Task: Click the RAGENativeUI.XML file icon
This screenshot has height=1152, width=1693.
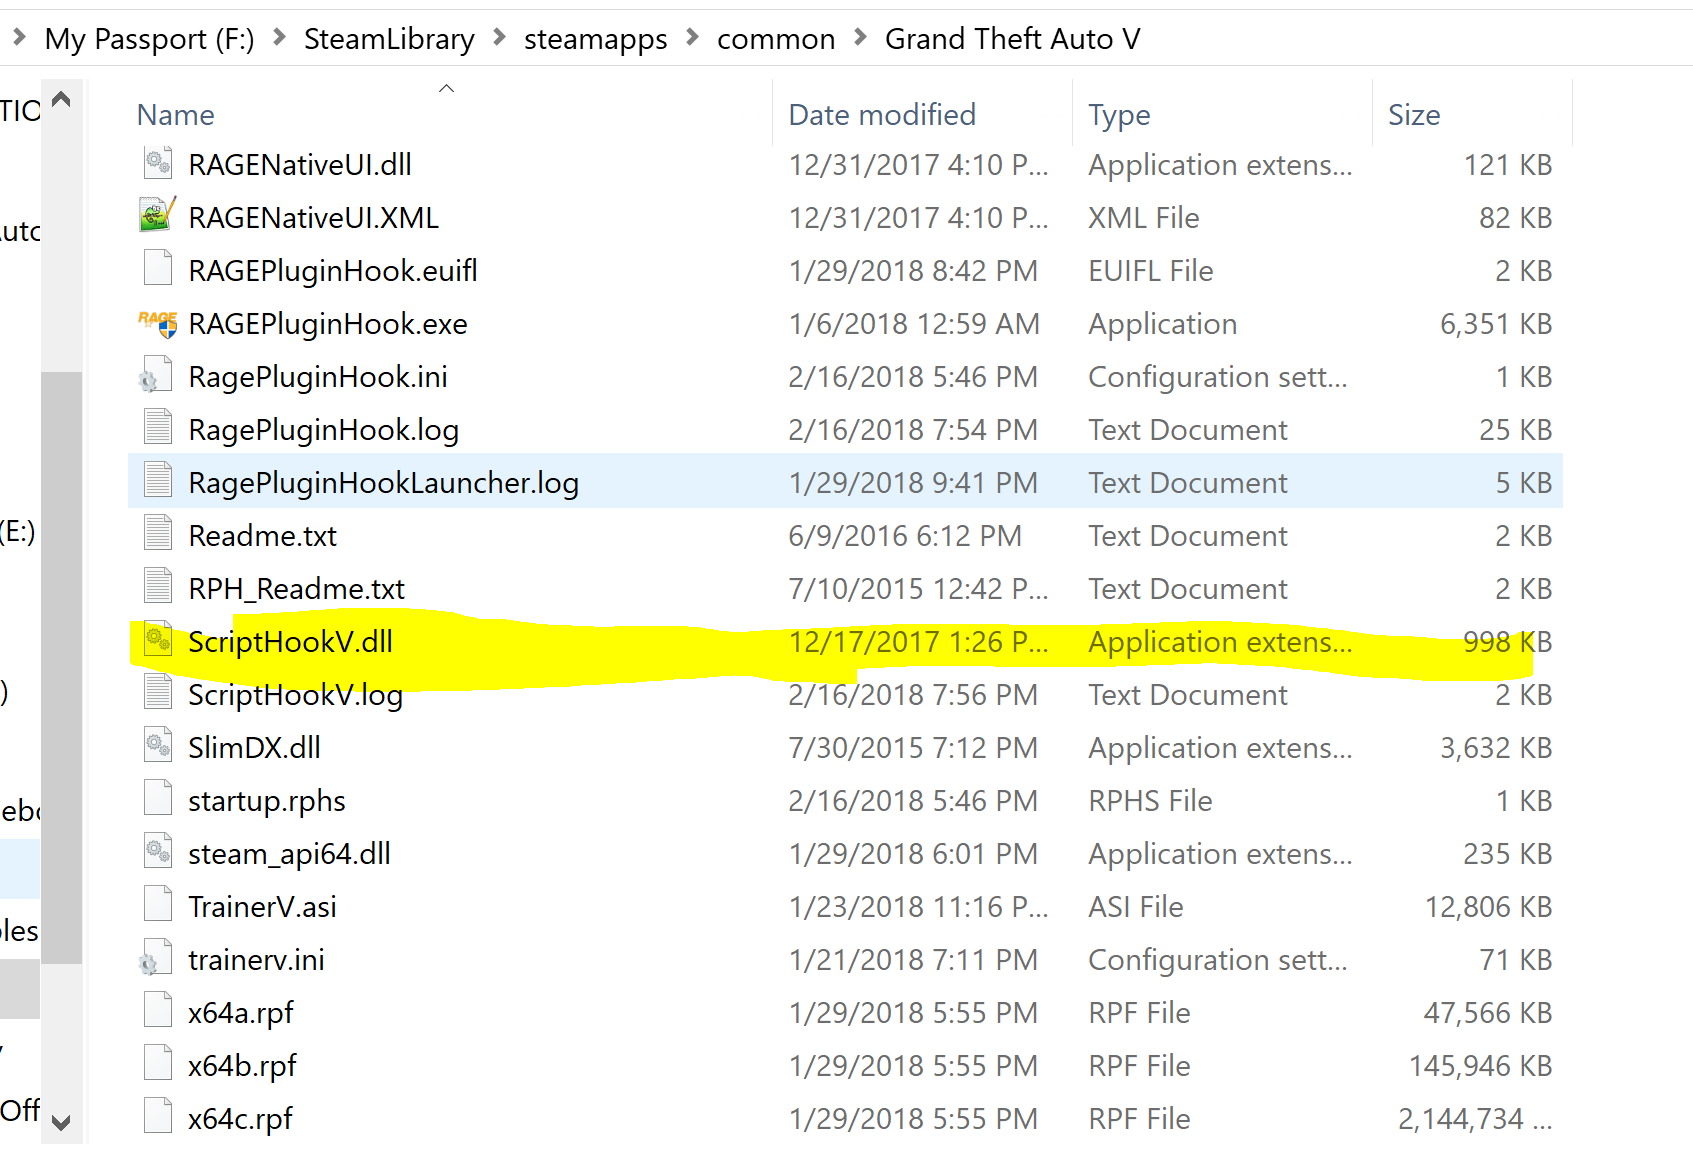Action: click(x=158, y=217)
